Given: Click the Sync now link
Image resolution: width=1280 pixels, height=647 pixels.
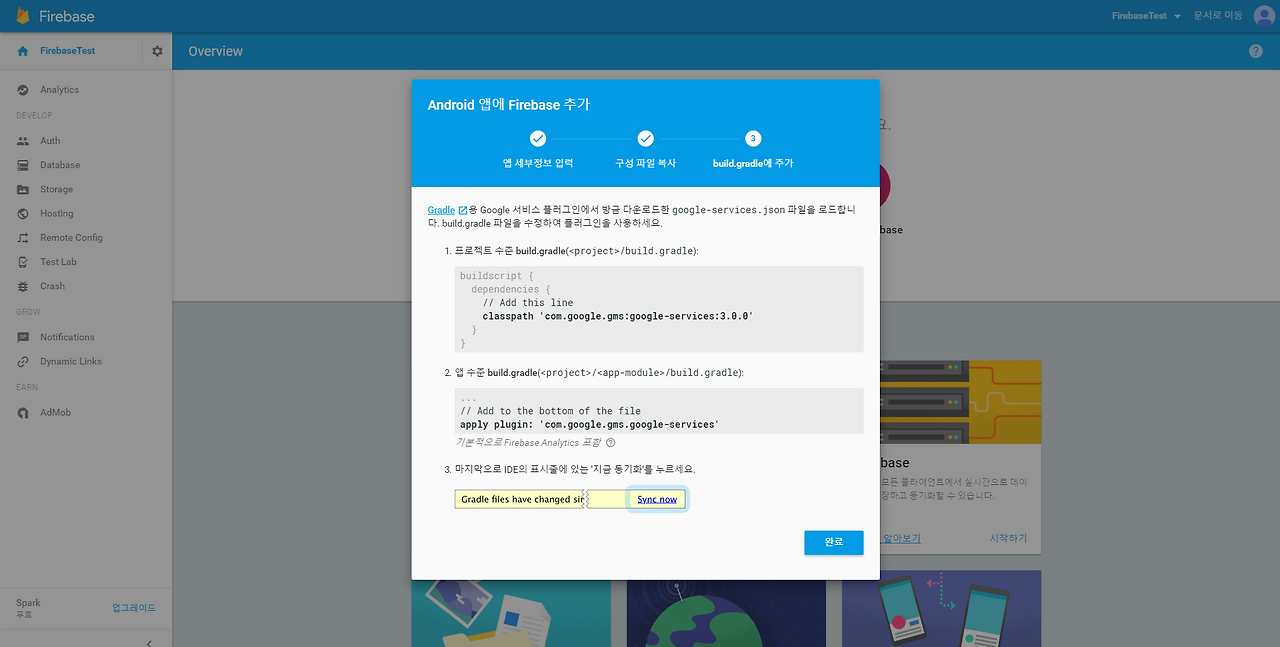Looking at the screenshot, I should tap(657, 499).
